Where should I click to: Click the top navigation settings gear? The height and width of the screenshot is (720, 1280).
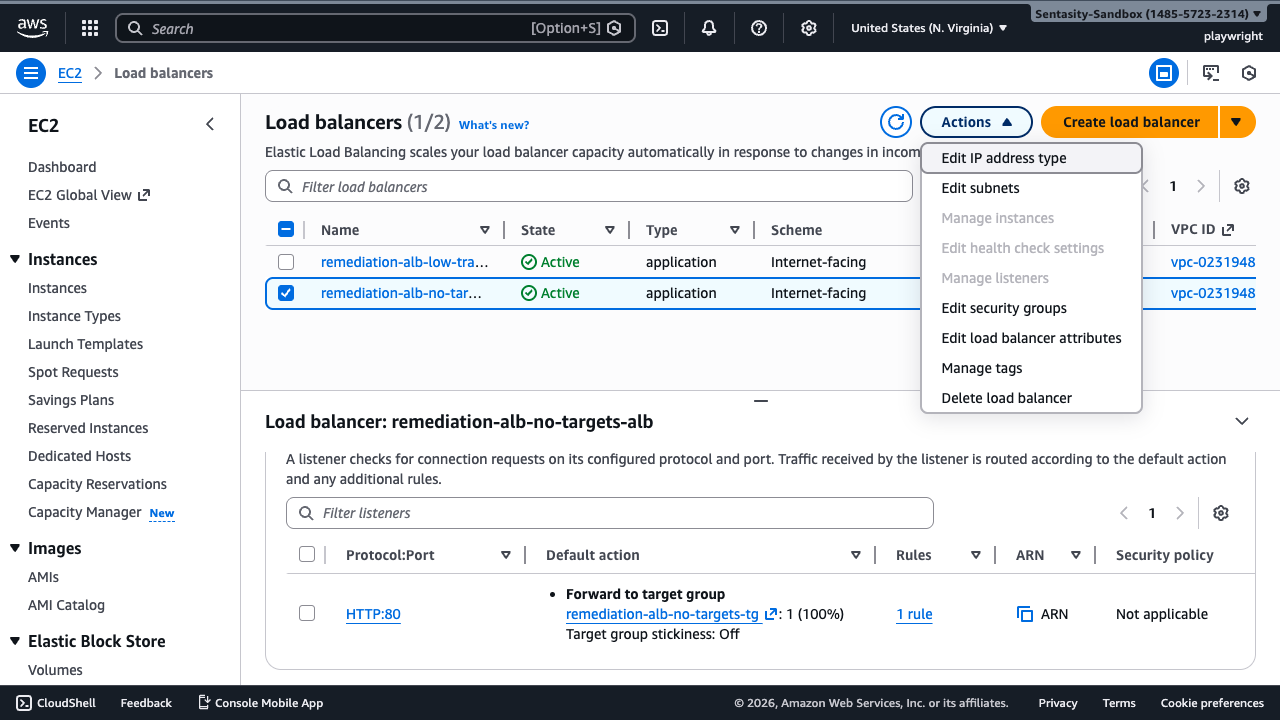pos(809,28)
